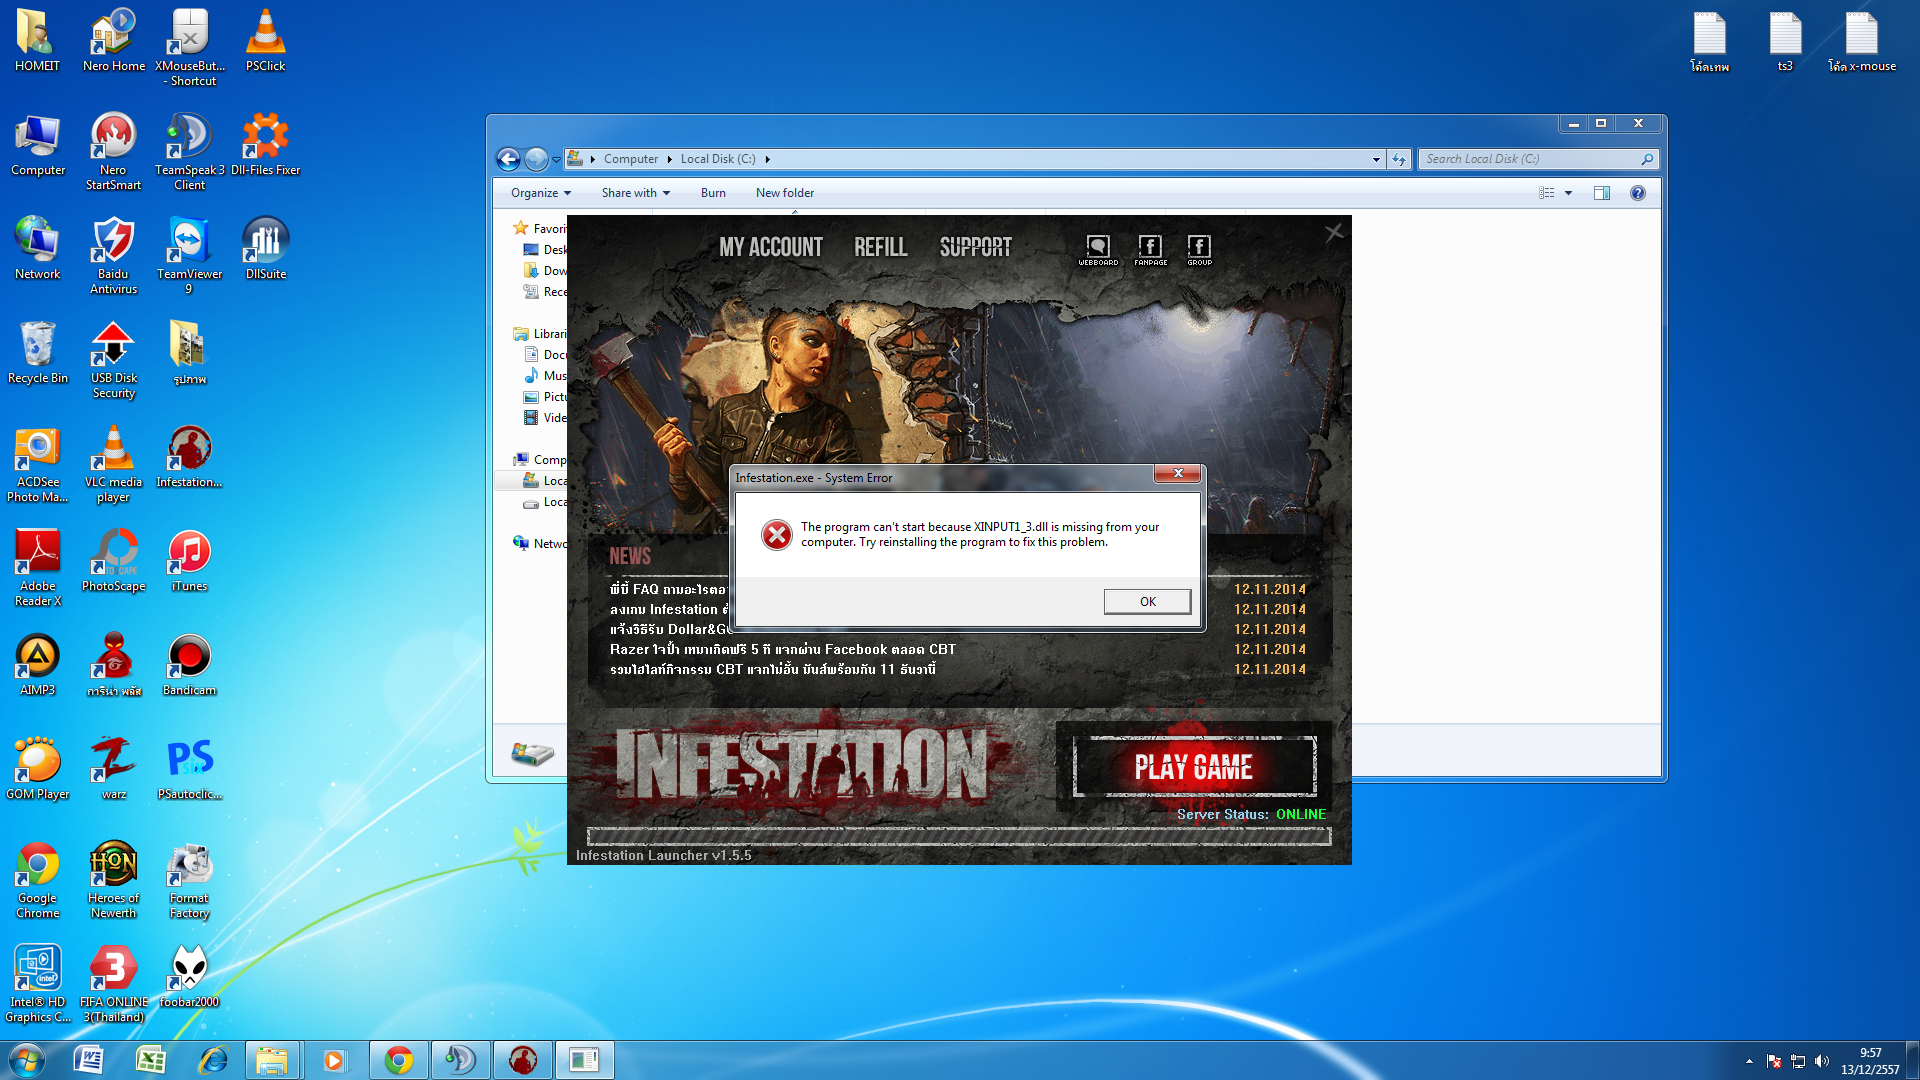
Task: Click Google Chrome in the taskbar
Action: (x=399, y=1060)
